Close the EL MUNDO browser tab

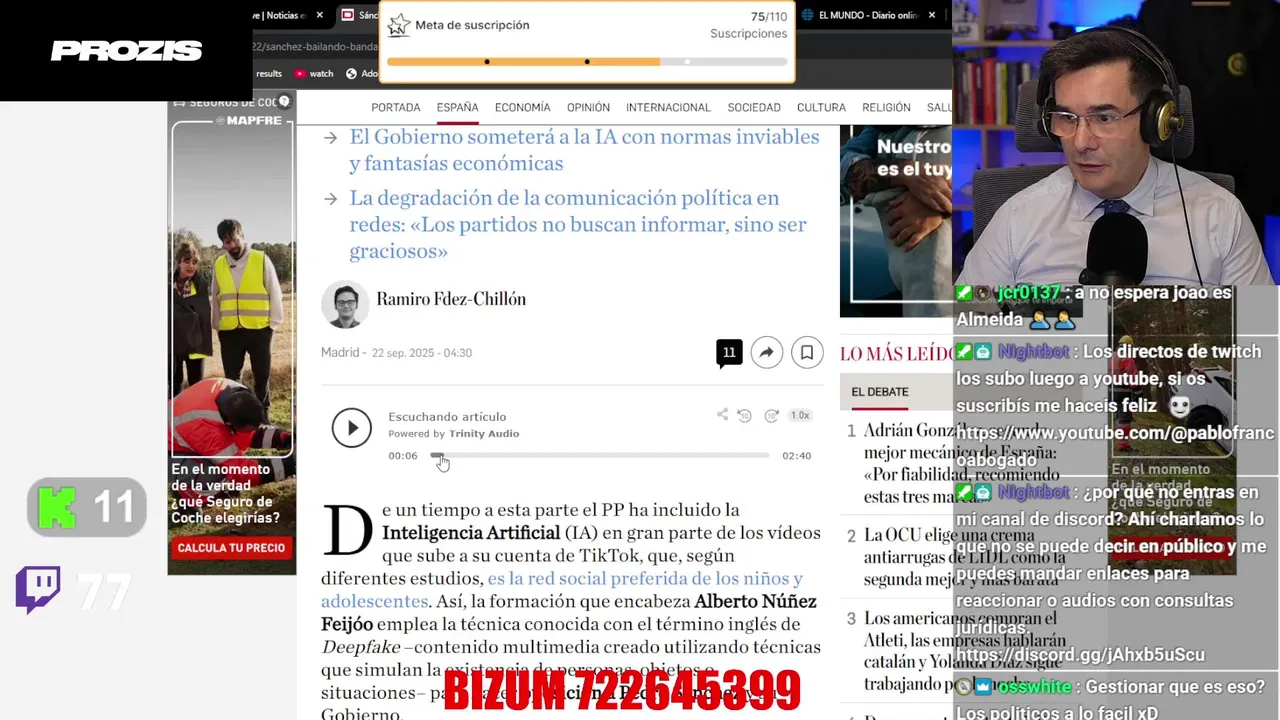pyautogui.click(x=932, y=15)
